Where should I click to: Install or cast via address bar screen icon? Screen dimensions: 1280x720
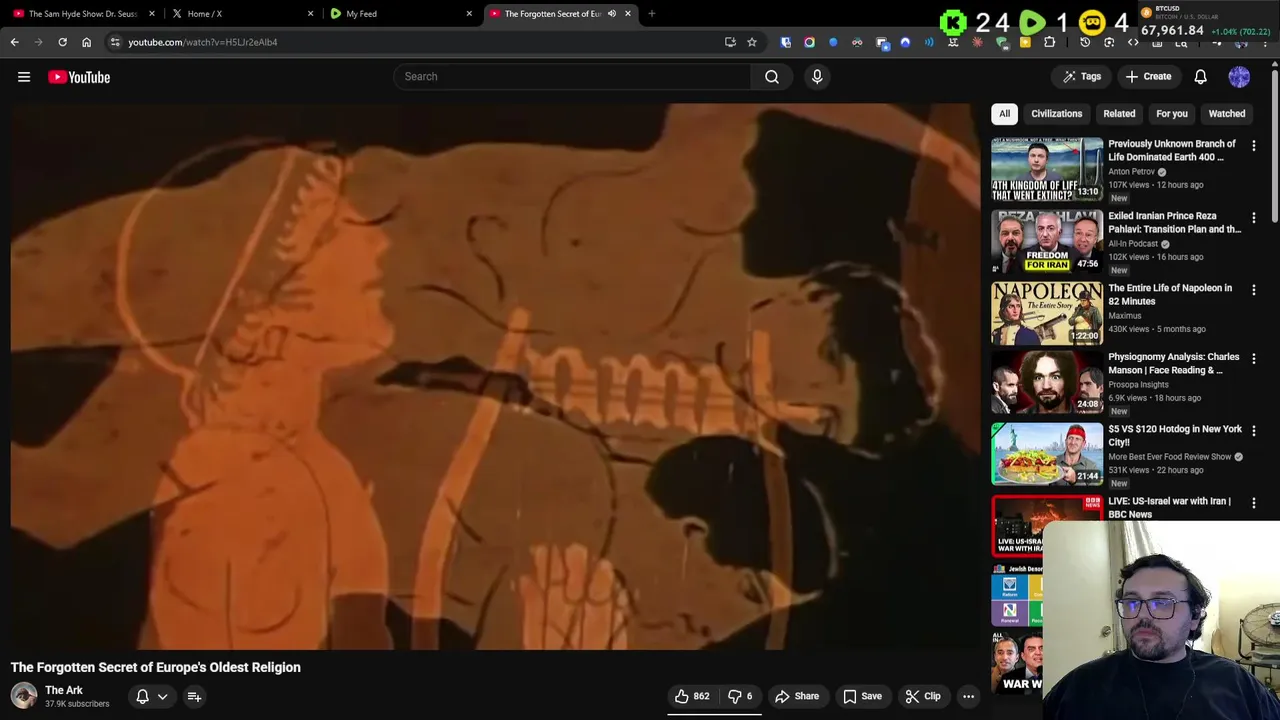tap(730, 42)
